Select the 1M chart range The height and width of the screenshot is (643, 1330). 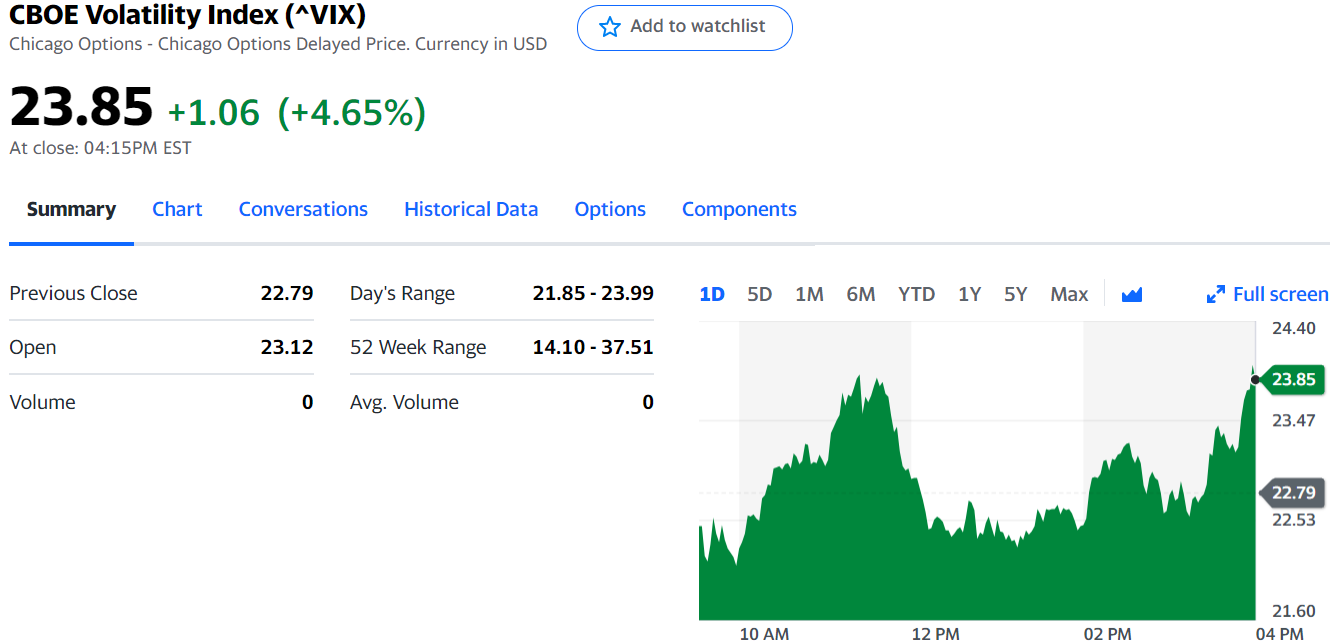pos(809,294)
